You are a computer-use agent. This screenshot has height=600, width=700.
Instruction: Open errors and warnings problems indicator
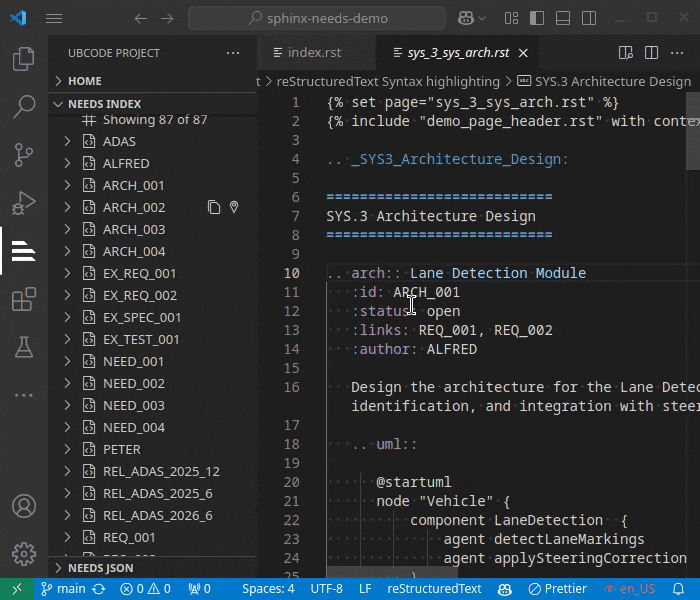145,589
